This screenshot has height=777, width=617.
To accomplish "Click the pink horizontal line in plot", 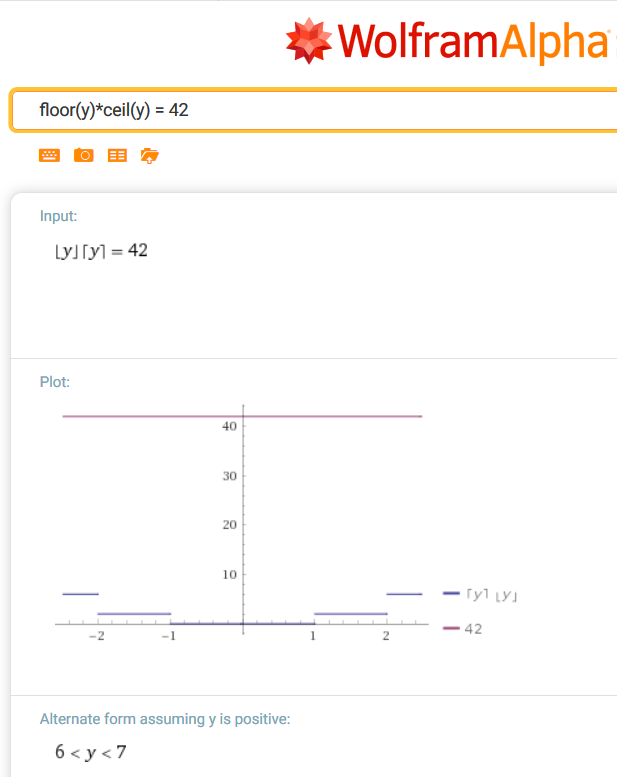I will pyautogui.click(x=150, y=416).
